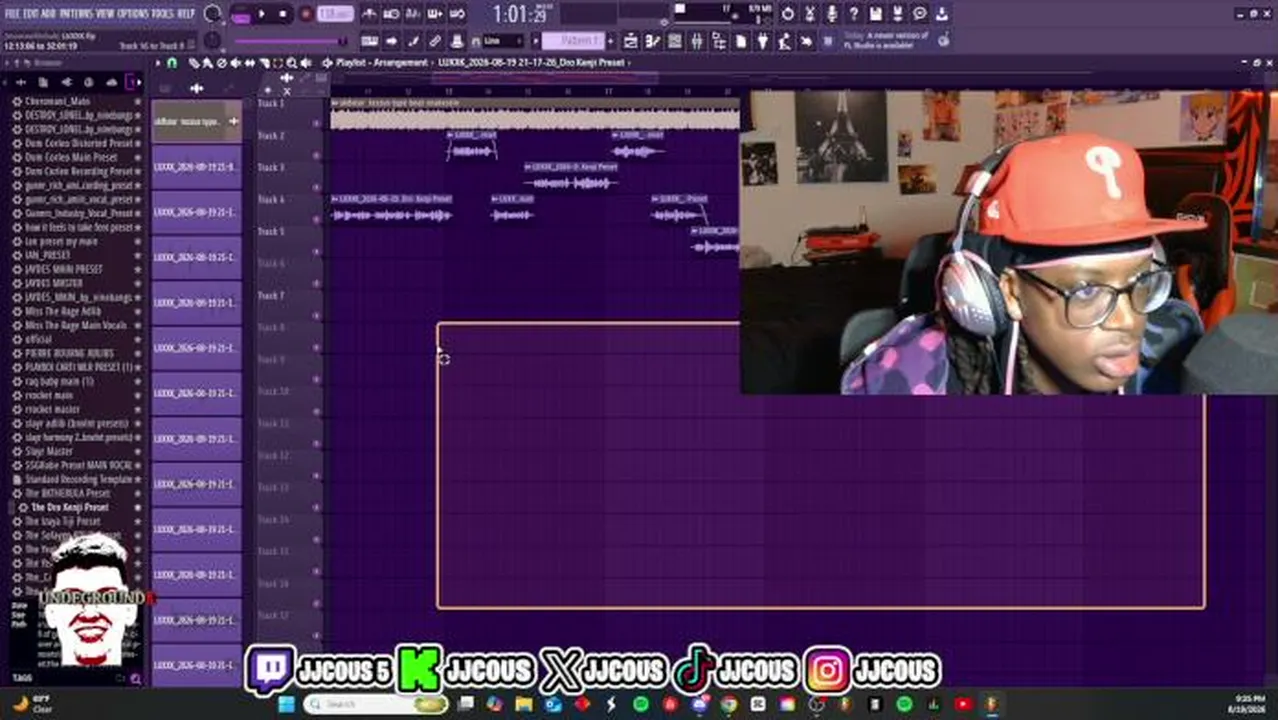1278x720 pixels.
Task: Select Dom Corleo Main Preset in browser
Action: point(70,157)
